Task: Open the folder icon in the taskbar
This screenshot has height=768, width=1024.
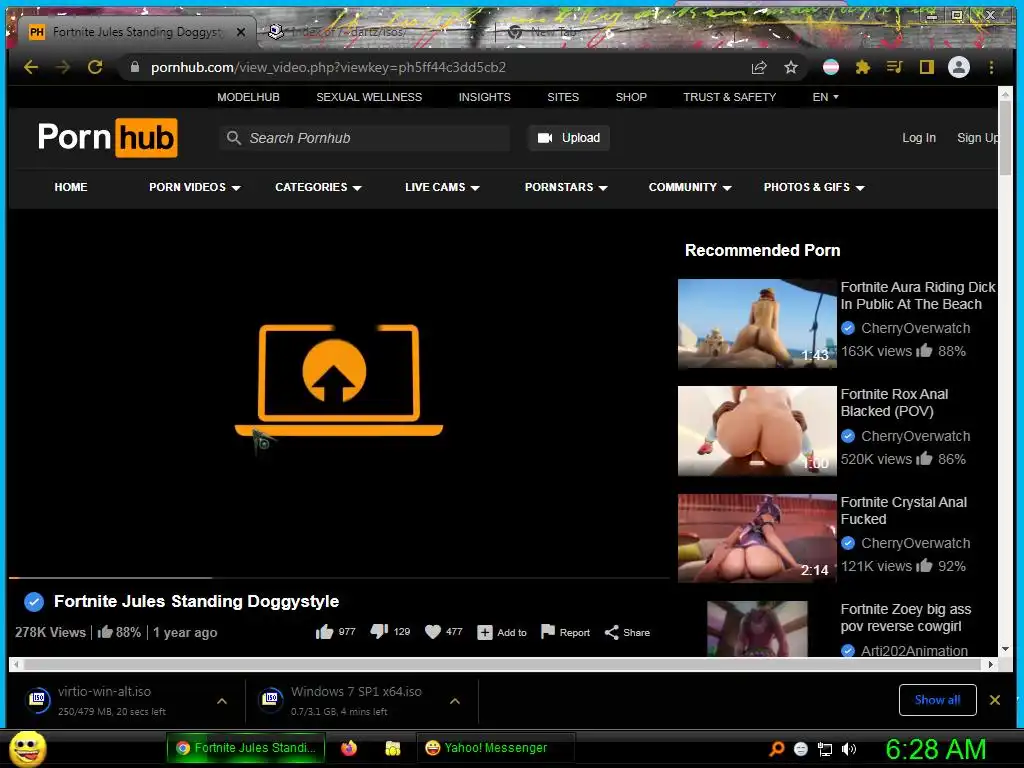Action: pyautogui.click(x=392, y=748)
